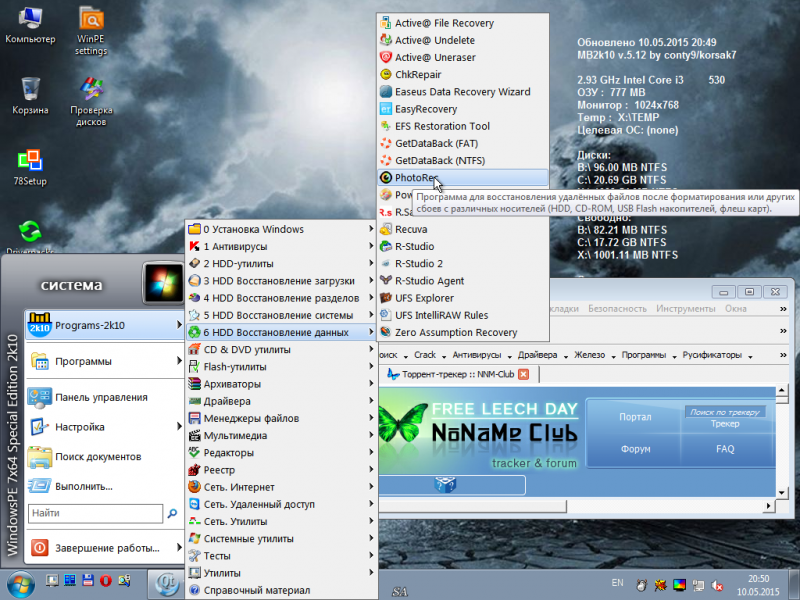This screenshot has width=800, height=600.
Task: Click the EN language indicator in taskbar
Action: [x=617, y=583]
